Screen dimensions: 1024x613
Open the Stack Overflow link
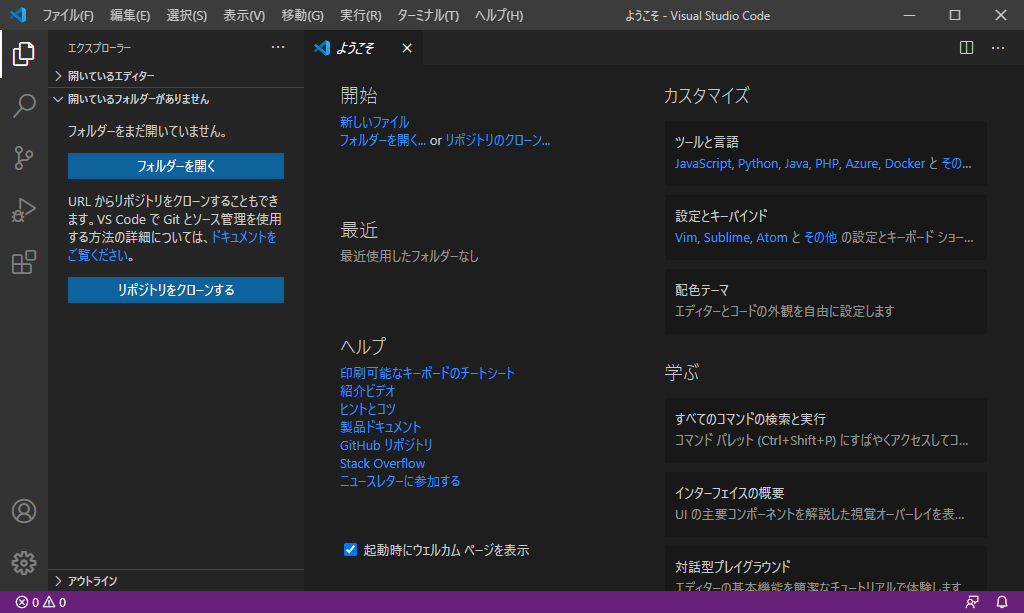pyautogui.click(x=382, y=464)
